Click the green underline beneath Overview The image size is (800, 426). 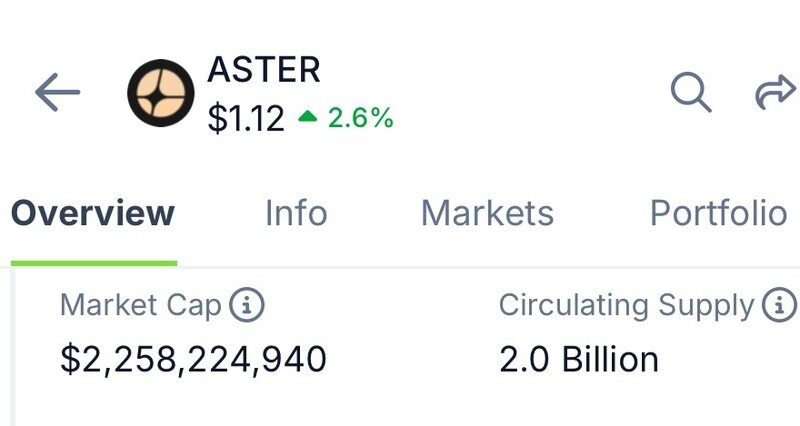pyautogui.click(x=93, y=263)
